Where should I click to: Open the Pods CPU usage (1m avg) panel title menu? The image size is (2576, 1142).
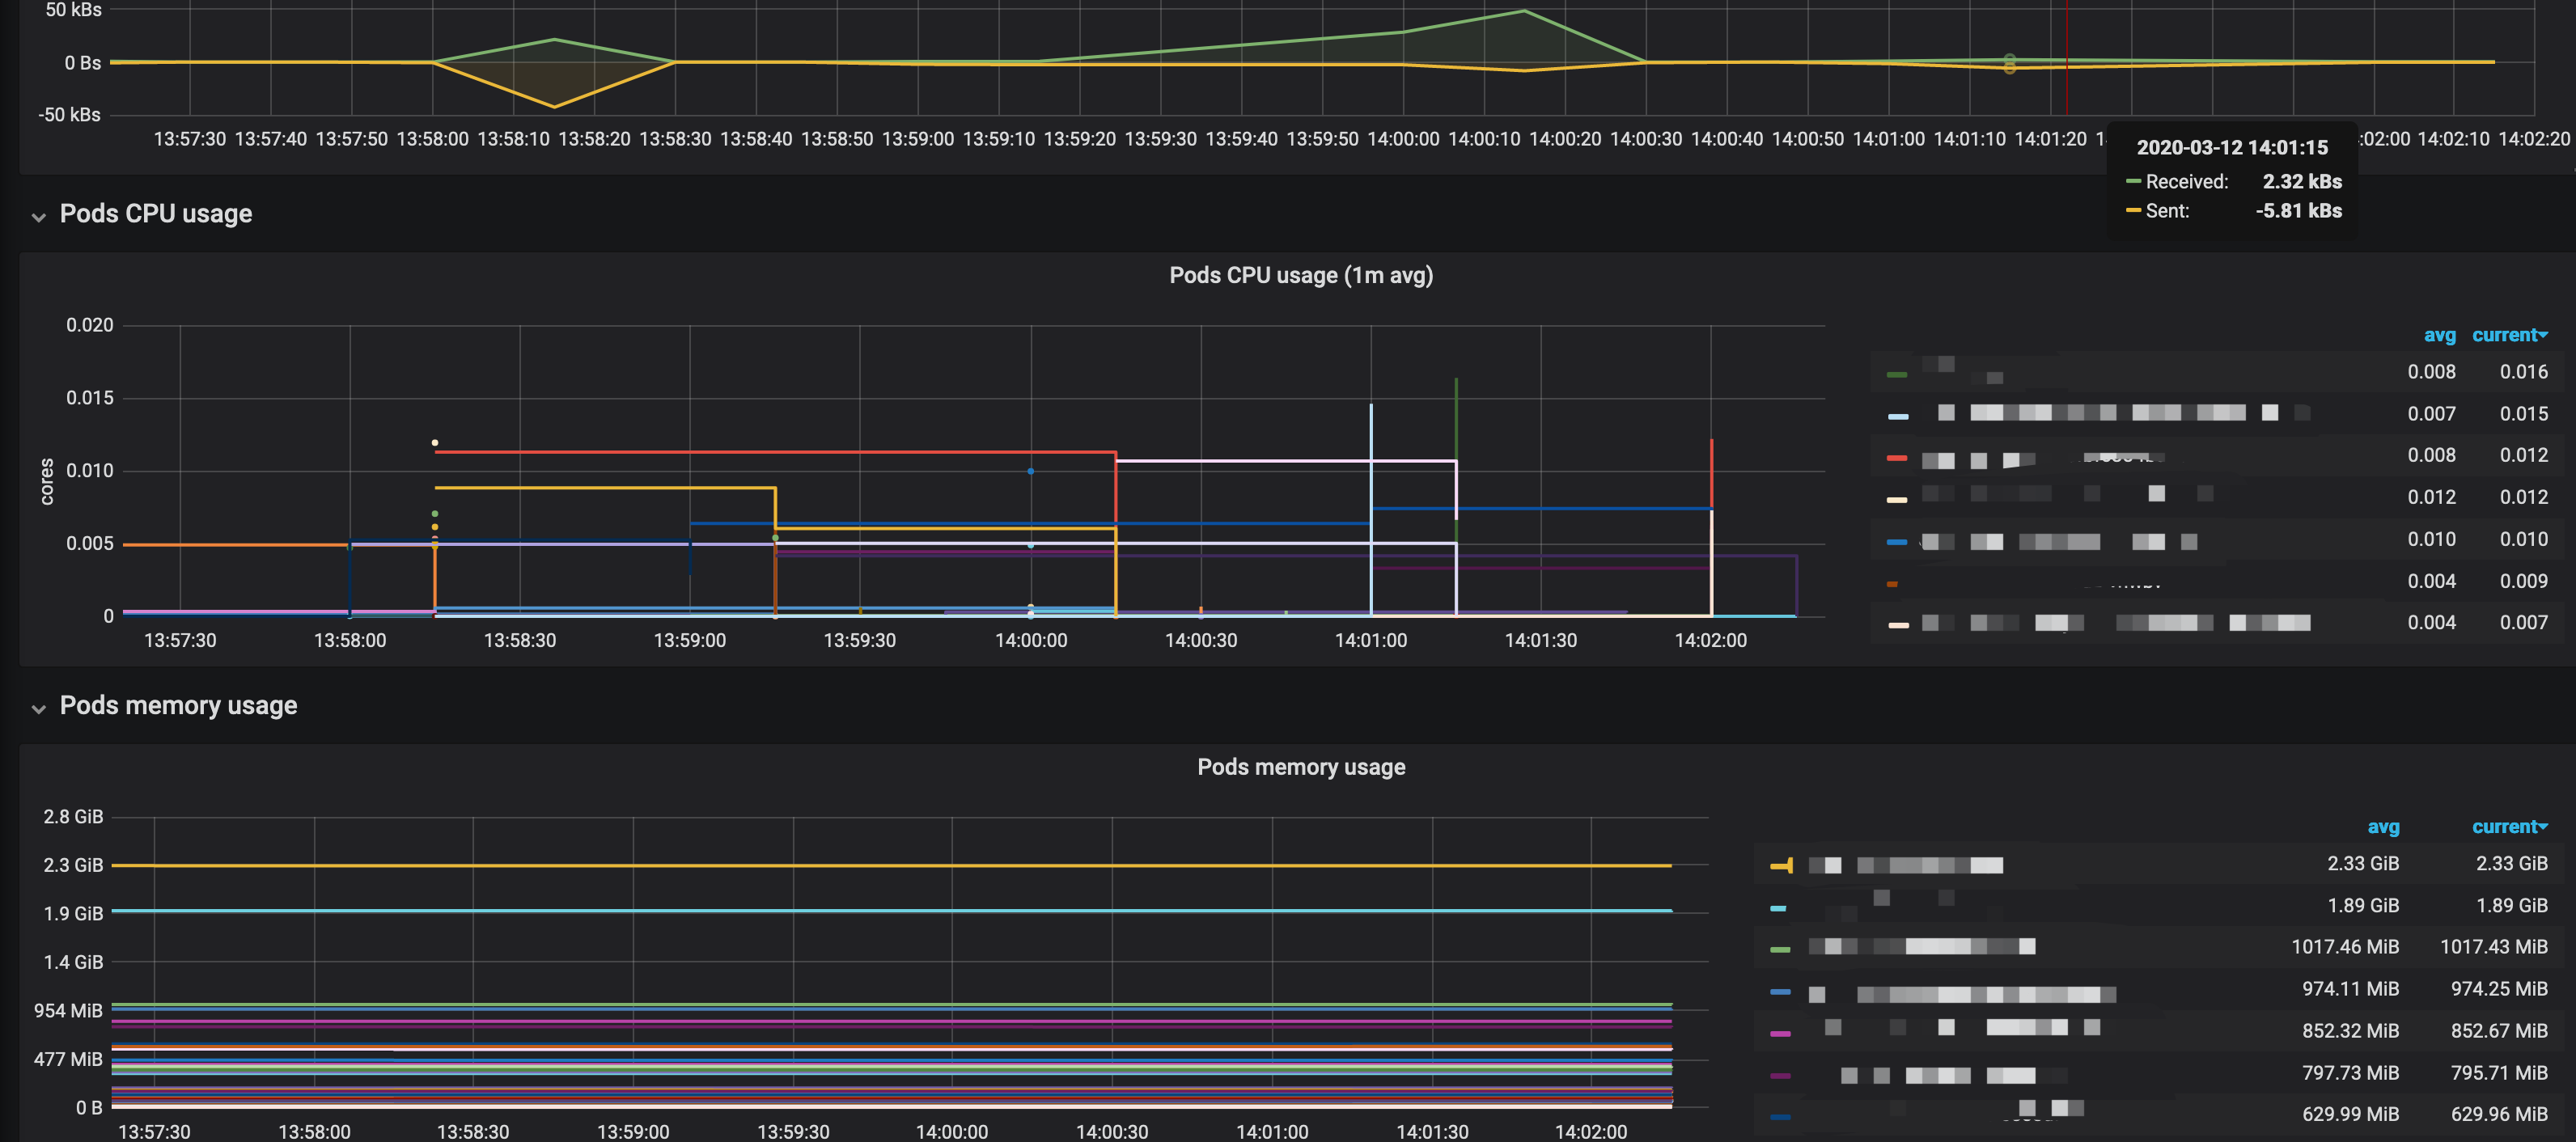(1300, 275)
